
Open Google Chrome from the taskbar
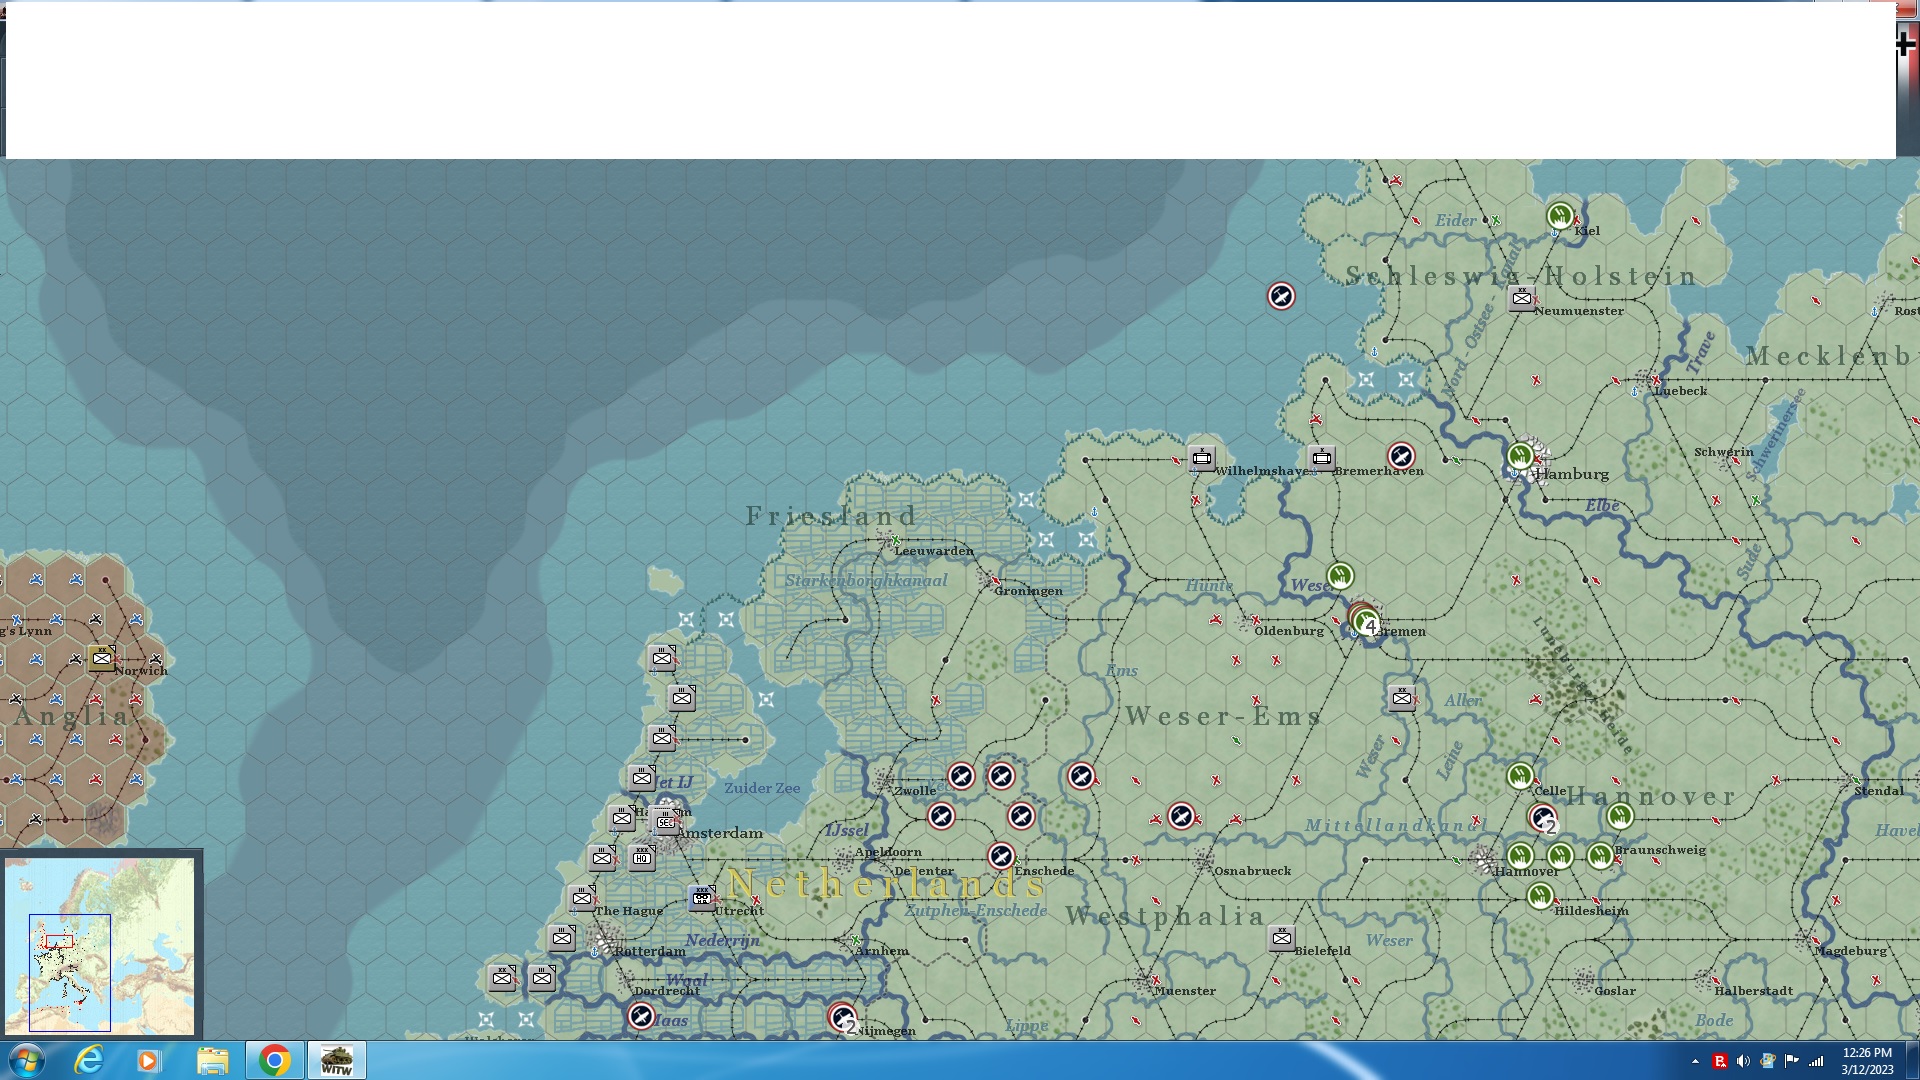[274, 1060]
